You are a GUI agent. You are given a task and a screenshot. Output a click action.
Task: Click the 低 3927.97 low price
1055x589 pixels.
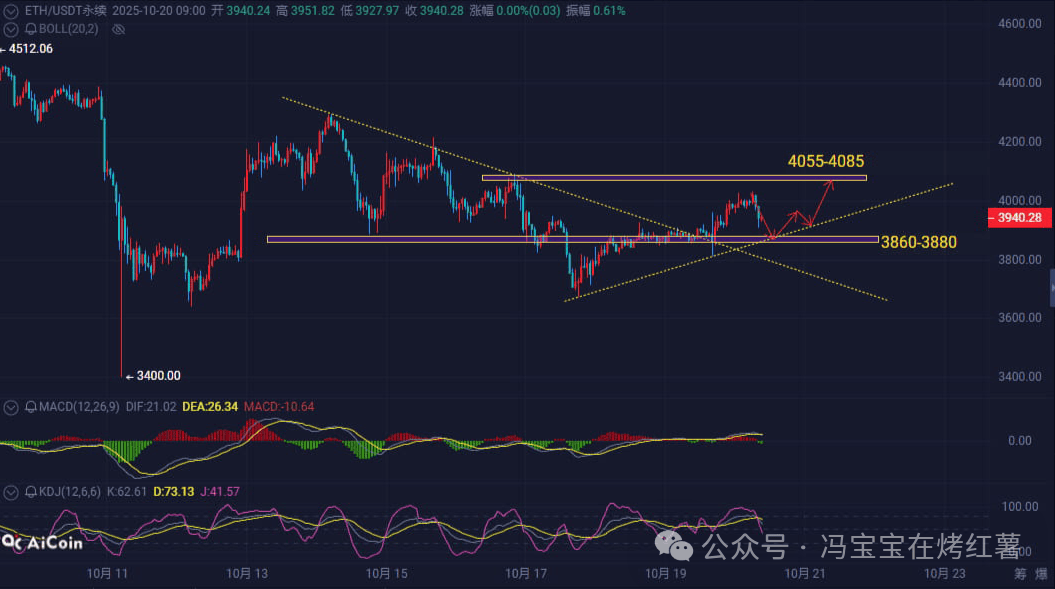(369, 11)
